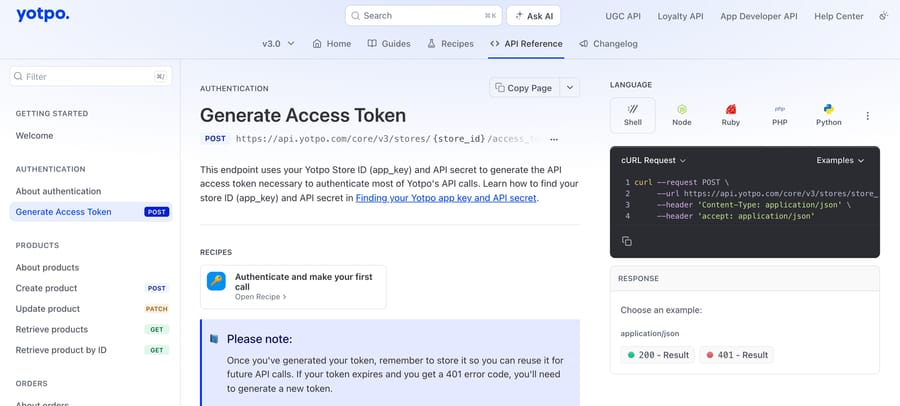Open Finding your Yotpo app key link
The image size is (900, 406).
[x=446, y=198]
